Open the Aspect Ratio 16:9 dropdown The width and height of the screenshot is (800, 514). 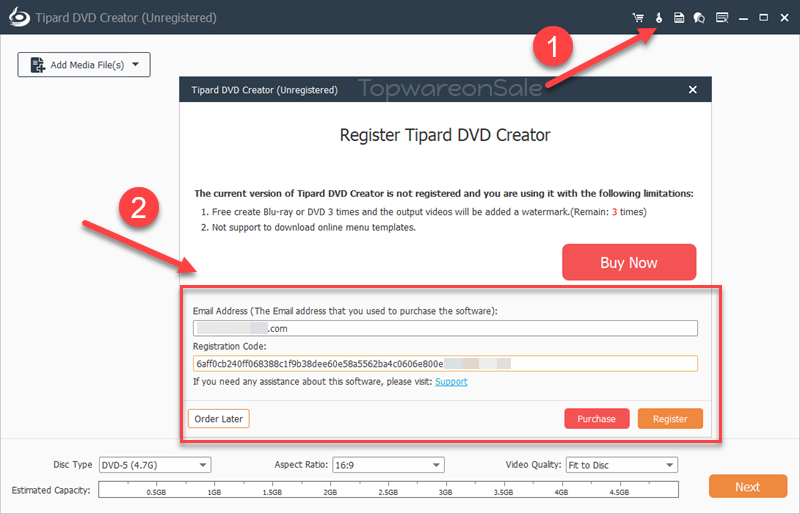388,465
